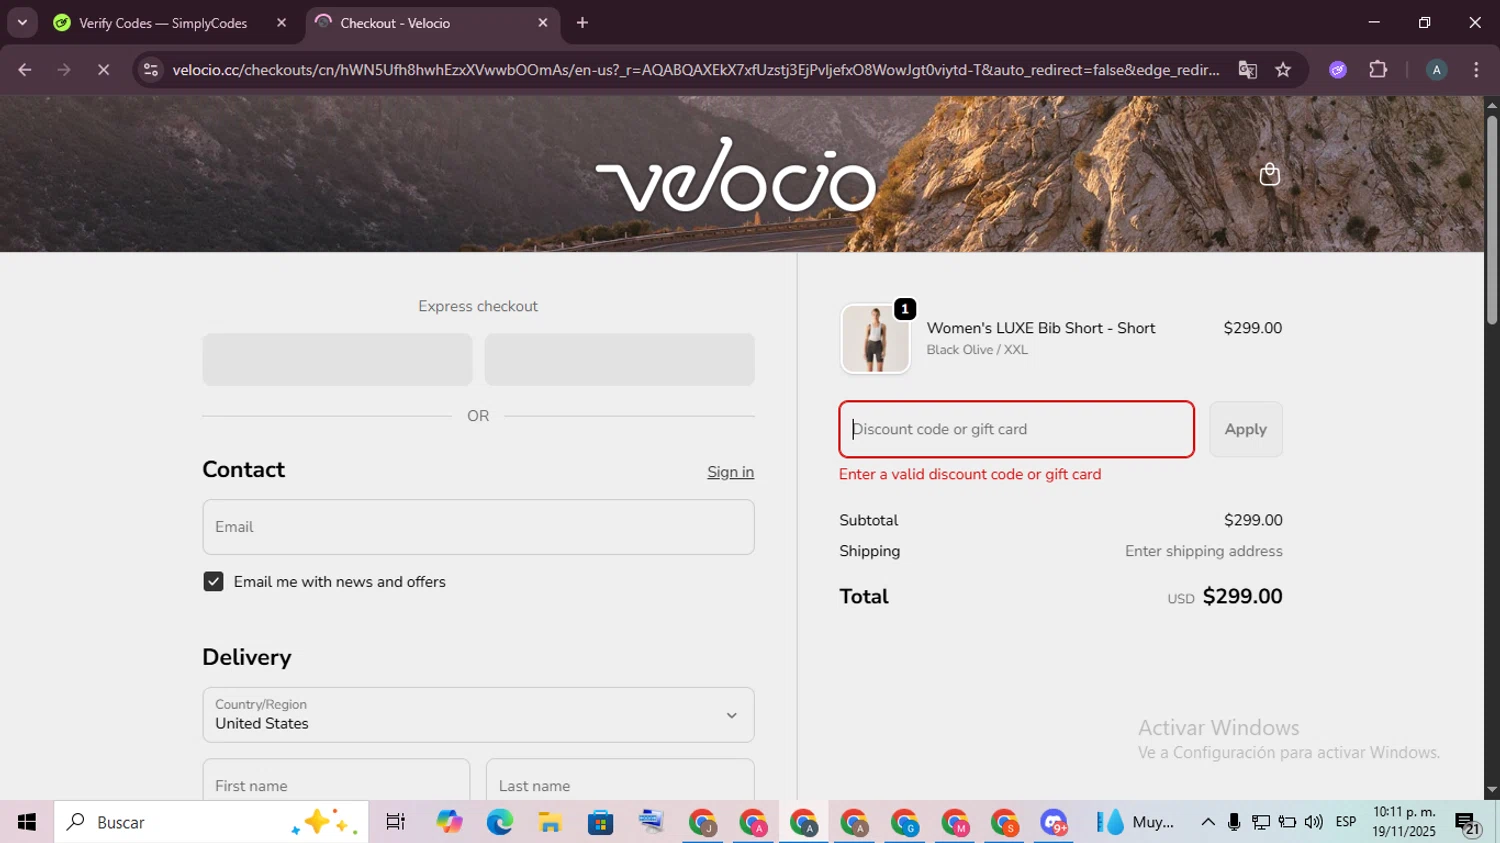Click Women's LUXE Bib Short product name

pos(1040,328)
